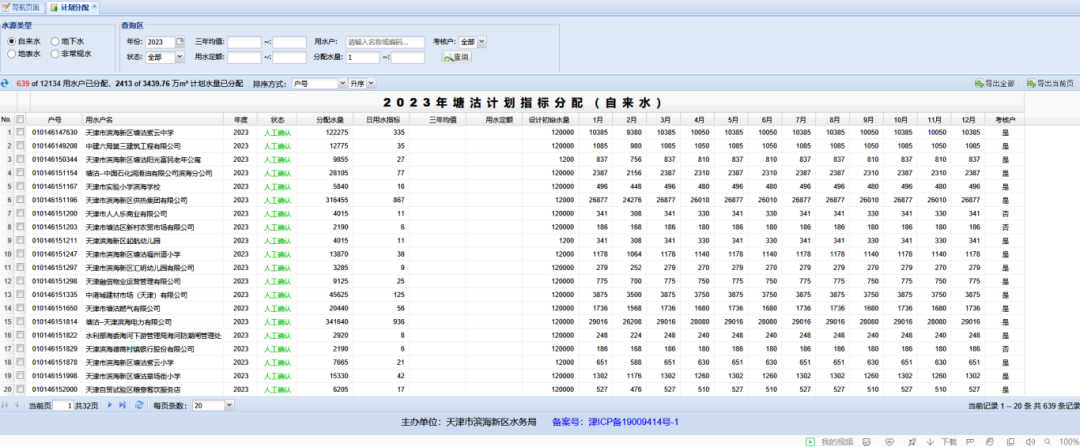Image resolution: width=1080 pixels, height=447 pixels.
Task: Click the heart icon in status bar
Action: [889, 441]
